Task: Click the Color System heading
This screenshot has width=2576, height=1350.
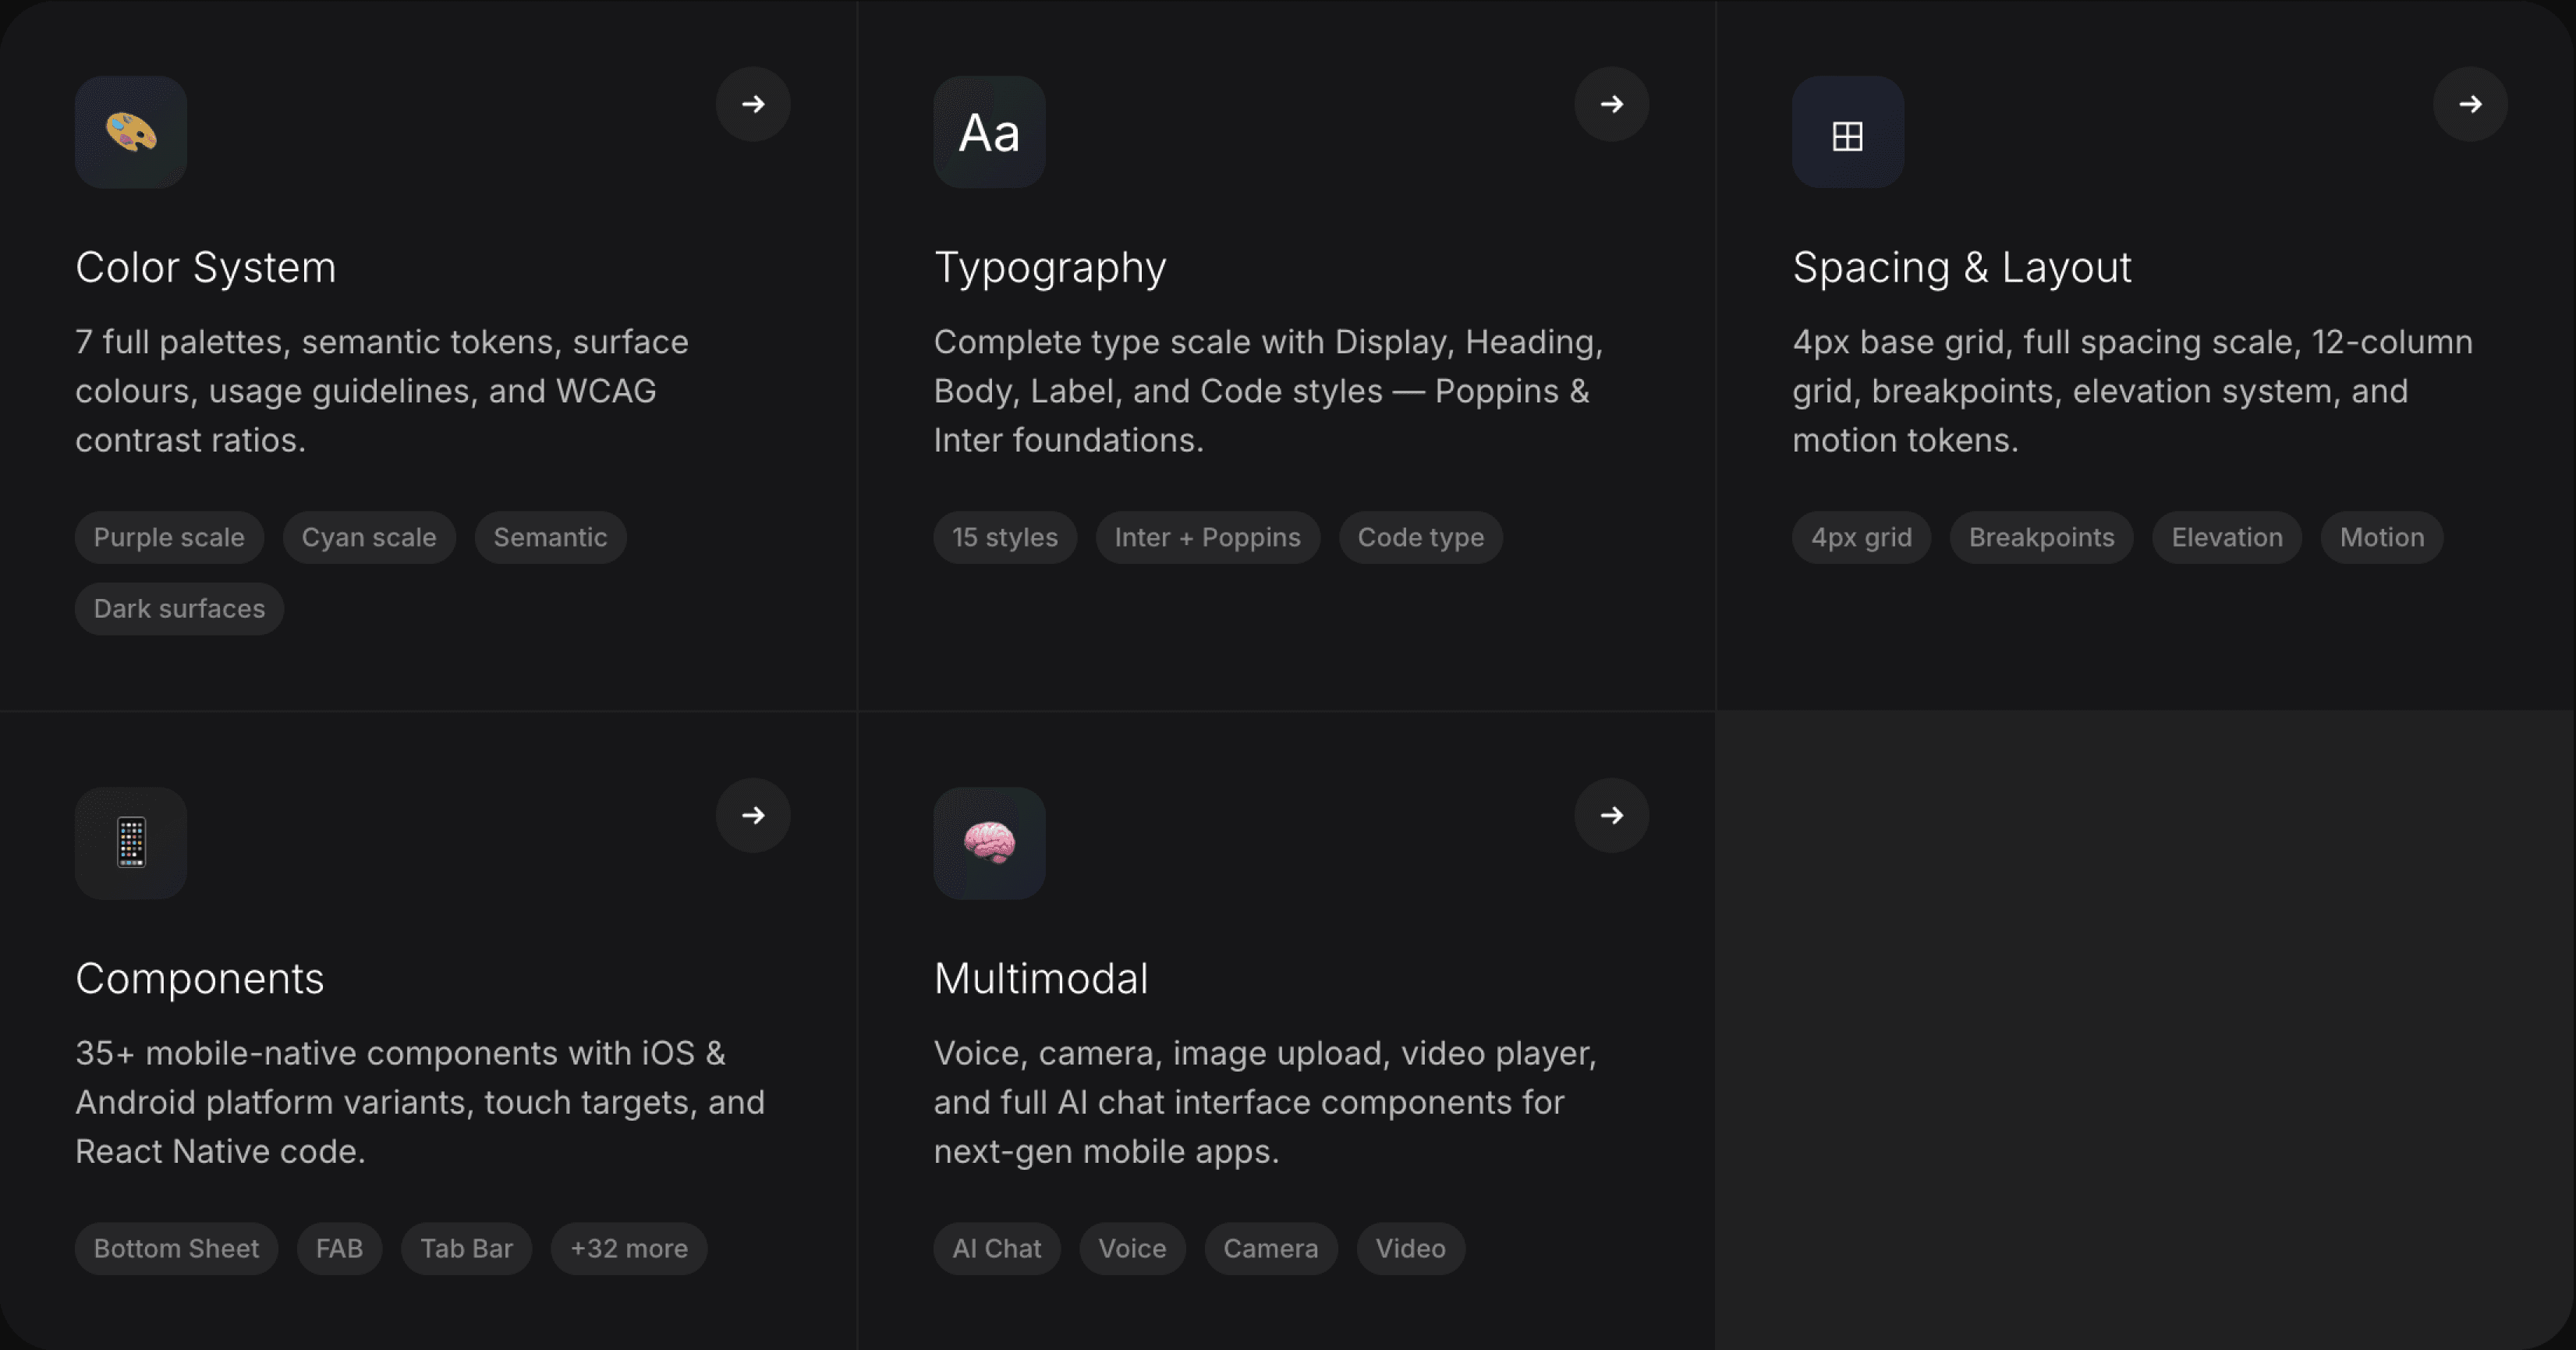Action: [x=206, y=267]
